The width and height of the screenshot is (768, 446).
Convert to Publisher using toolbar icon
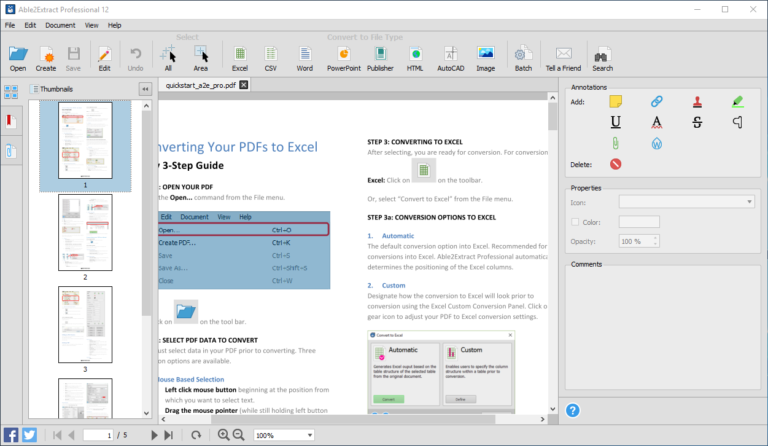(x=381, y=54)
